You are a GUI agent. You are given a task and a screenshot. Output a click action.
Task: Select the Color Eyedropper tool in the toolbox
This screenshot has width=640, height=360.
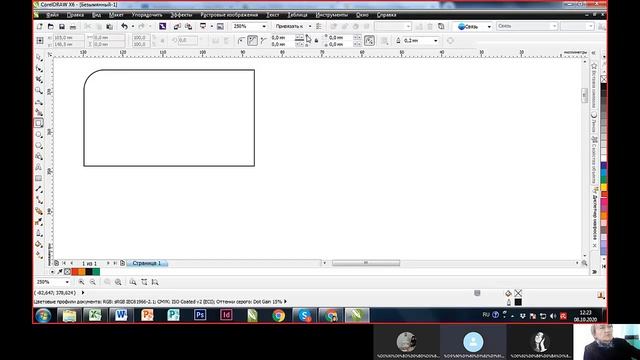pos(39,222)
